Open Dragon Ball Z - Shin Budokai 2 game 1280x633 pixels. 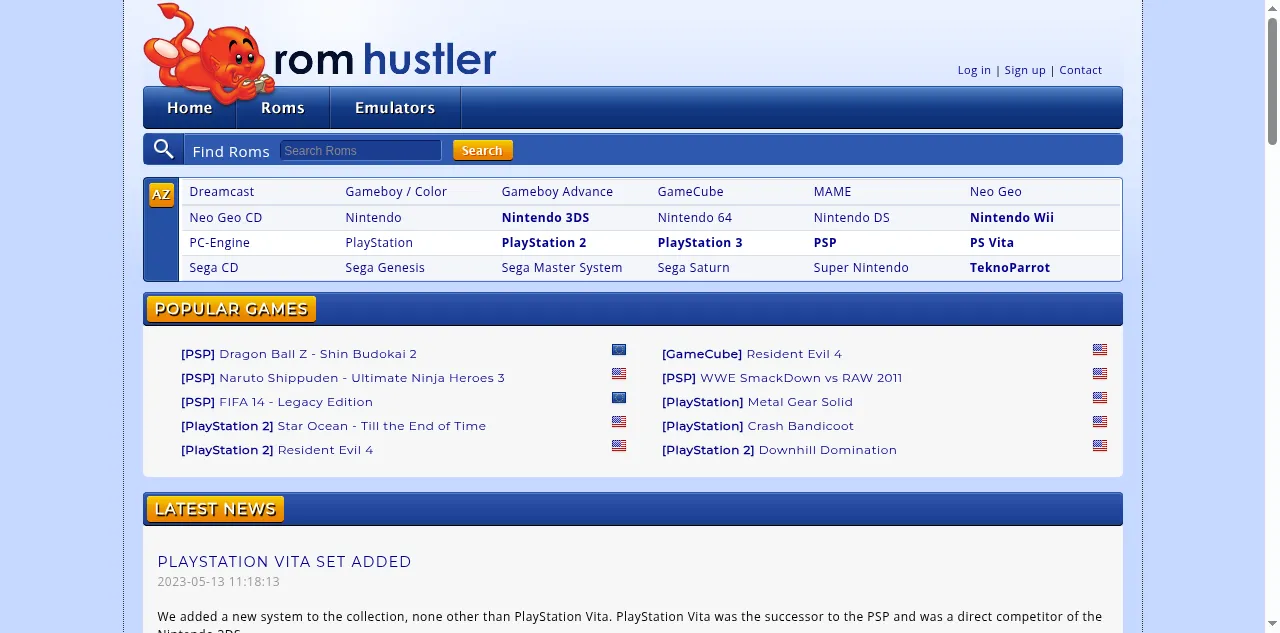click(299, 354)
